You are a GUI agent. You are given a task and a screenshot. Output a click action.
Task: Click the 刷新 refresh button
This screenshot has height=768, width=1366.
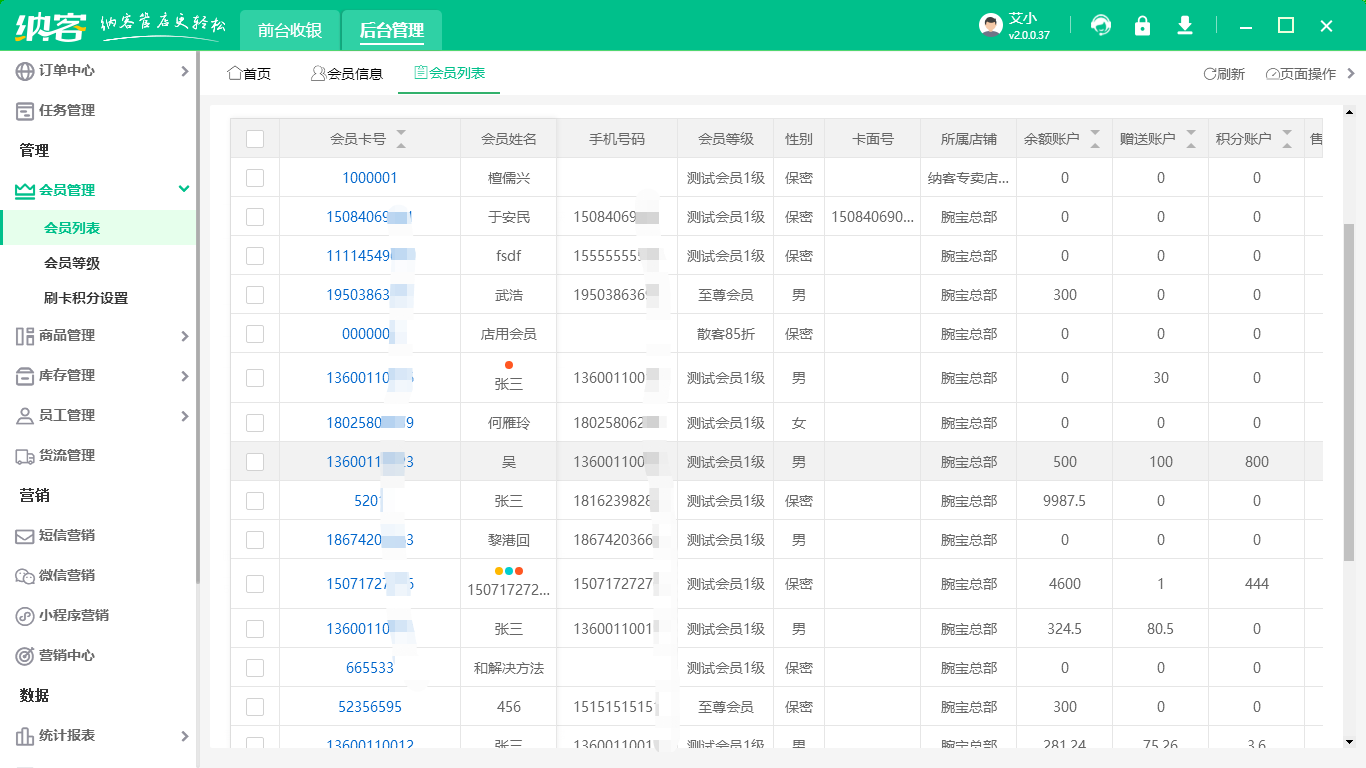[x=1224, y=74]
